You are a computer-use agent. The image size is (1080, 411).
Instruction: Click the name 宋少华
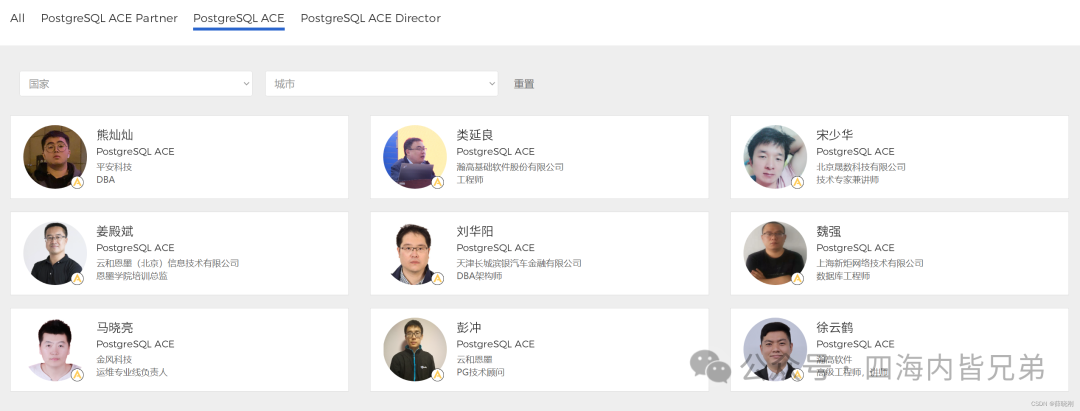point(834,135)
